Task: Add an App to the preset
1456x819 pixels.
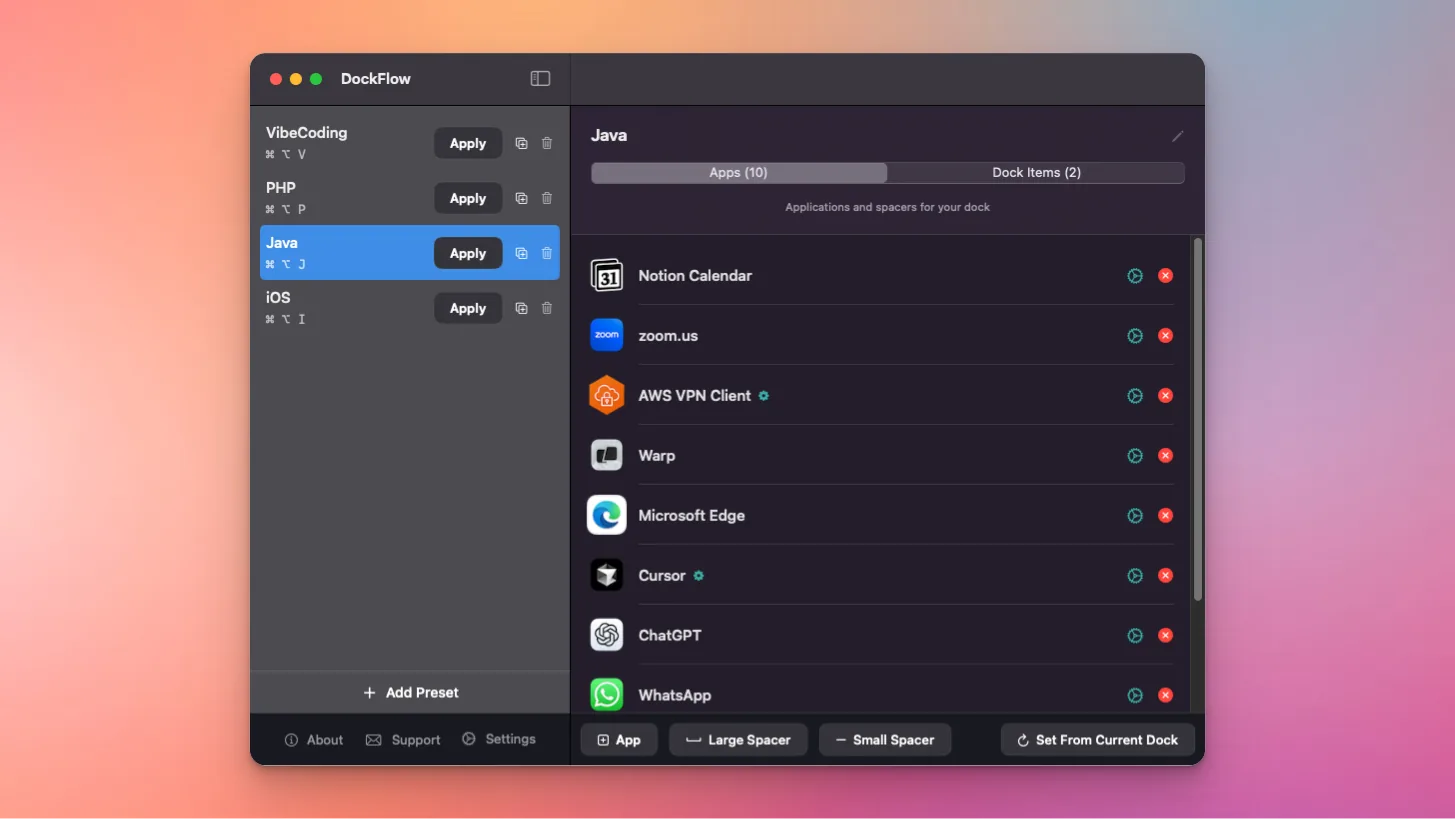Action: coord(619,740)
